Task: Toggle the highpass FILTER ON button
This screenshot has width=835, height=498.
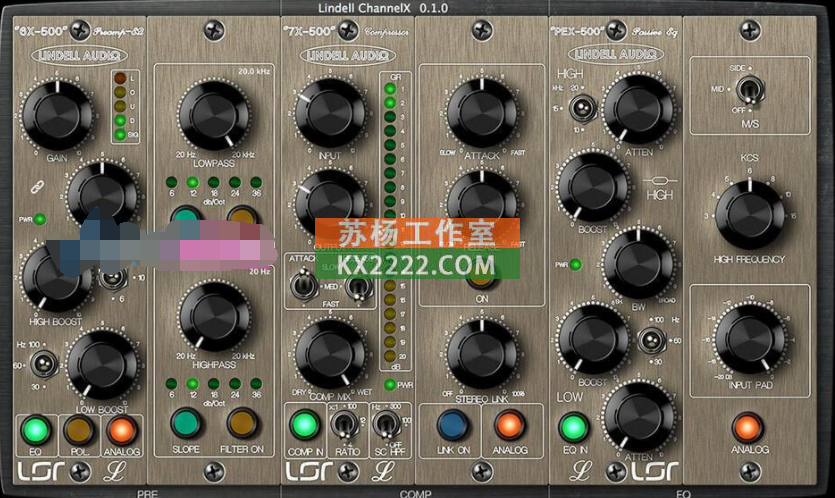Action: tap(242, 423)
